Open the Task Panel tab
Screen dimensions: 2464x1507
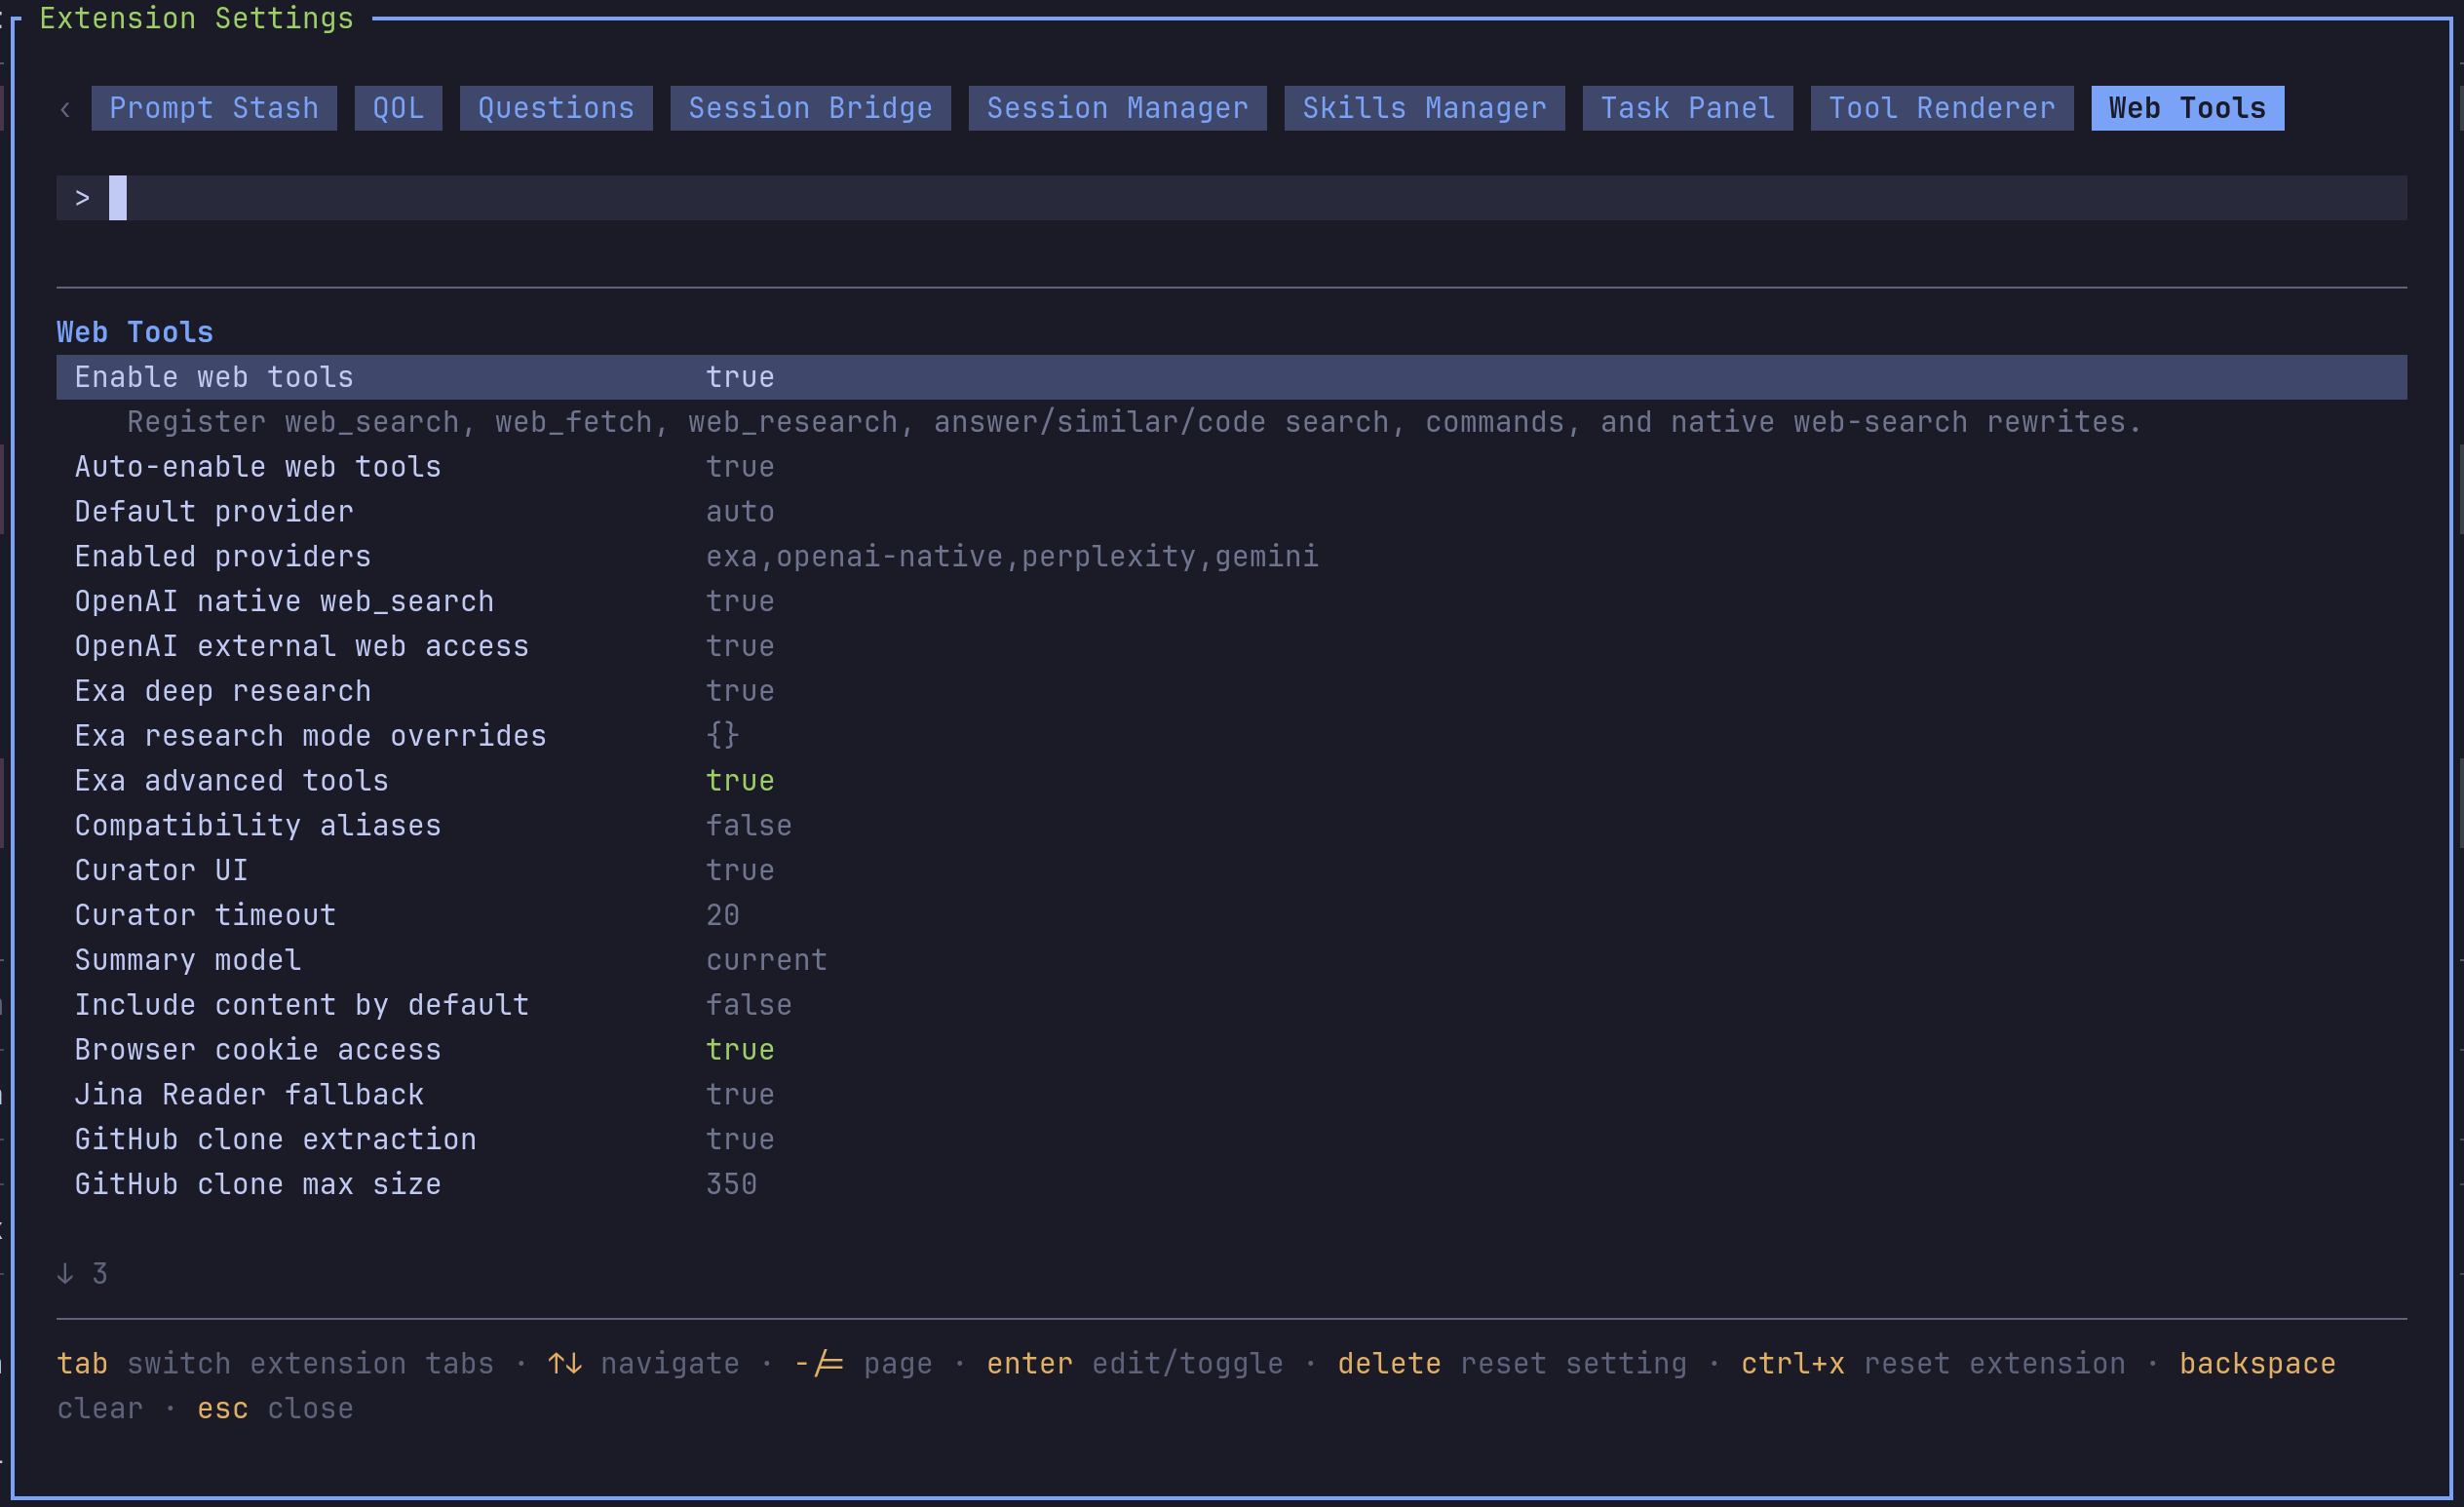1687,108
